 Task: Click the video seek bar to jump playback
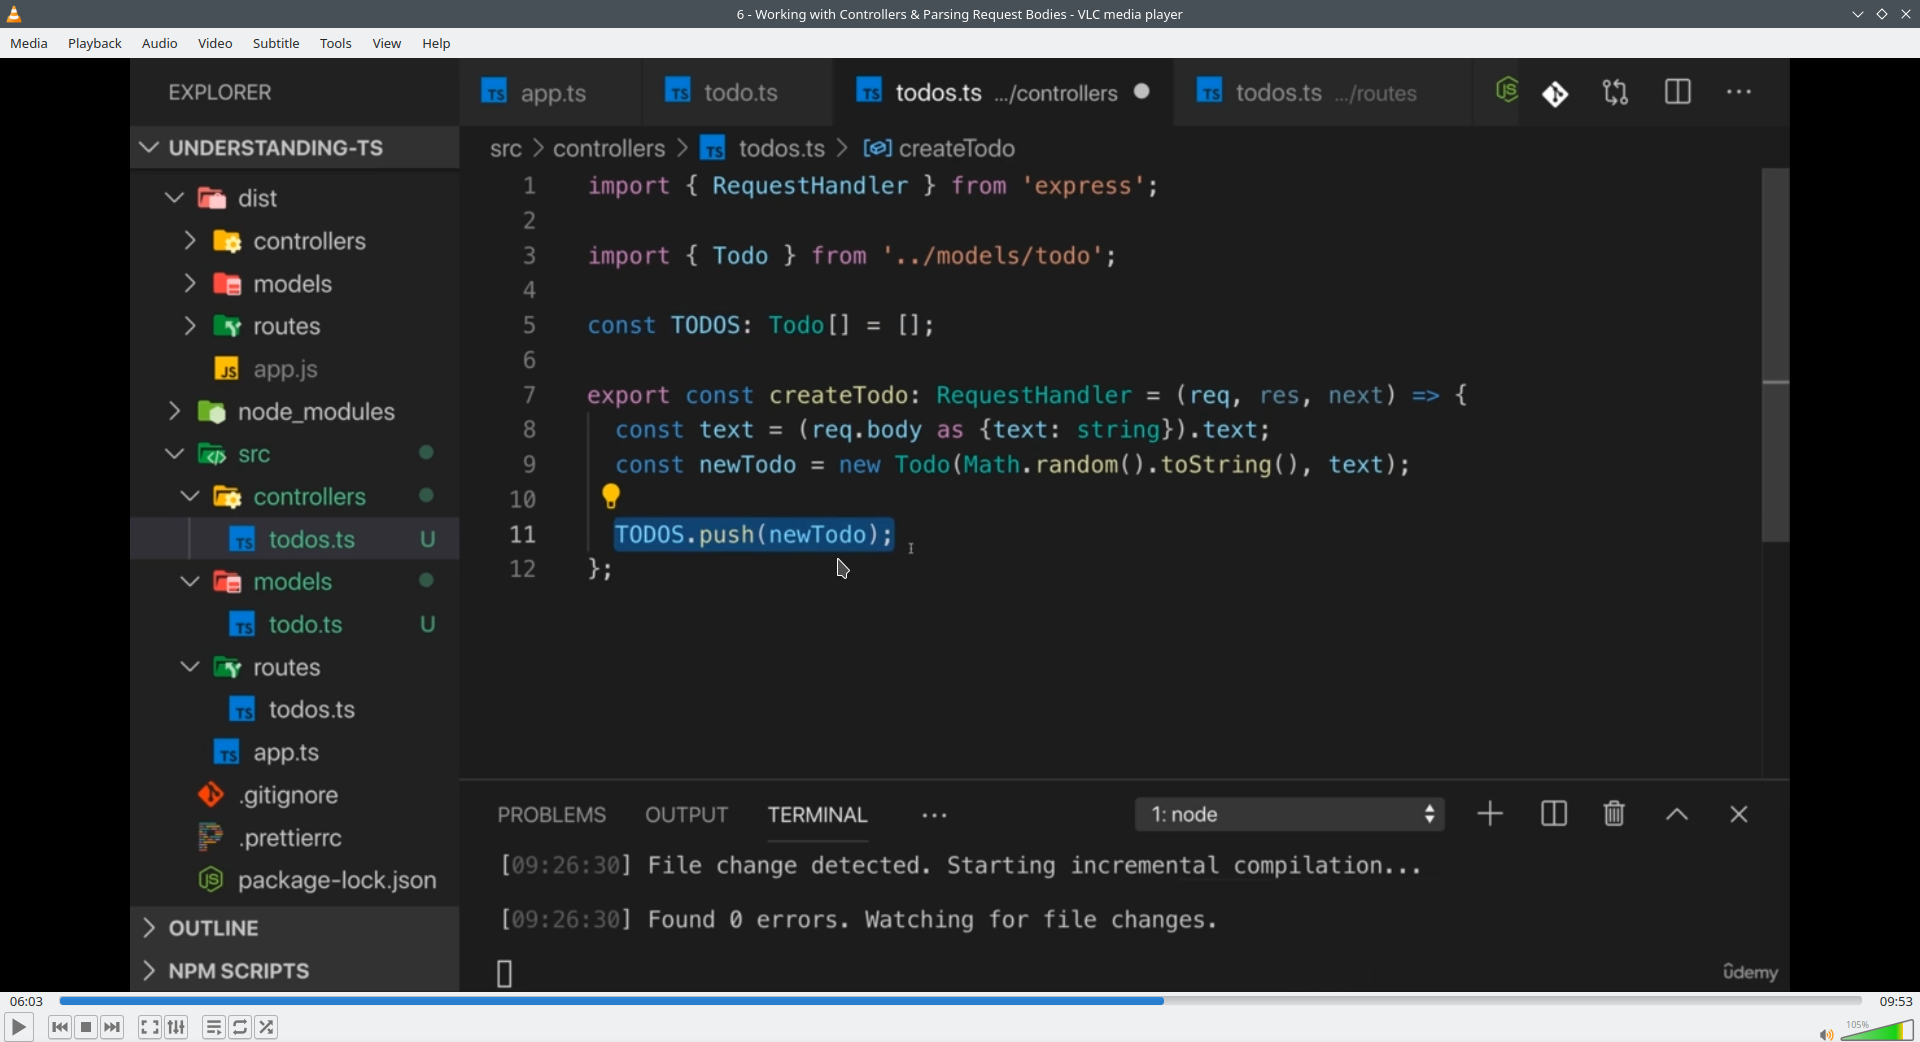960,1000
